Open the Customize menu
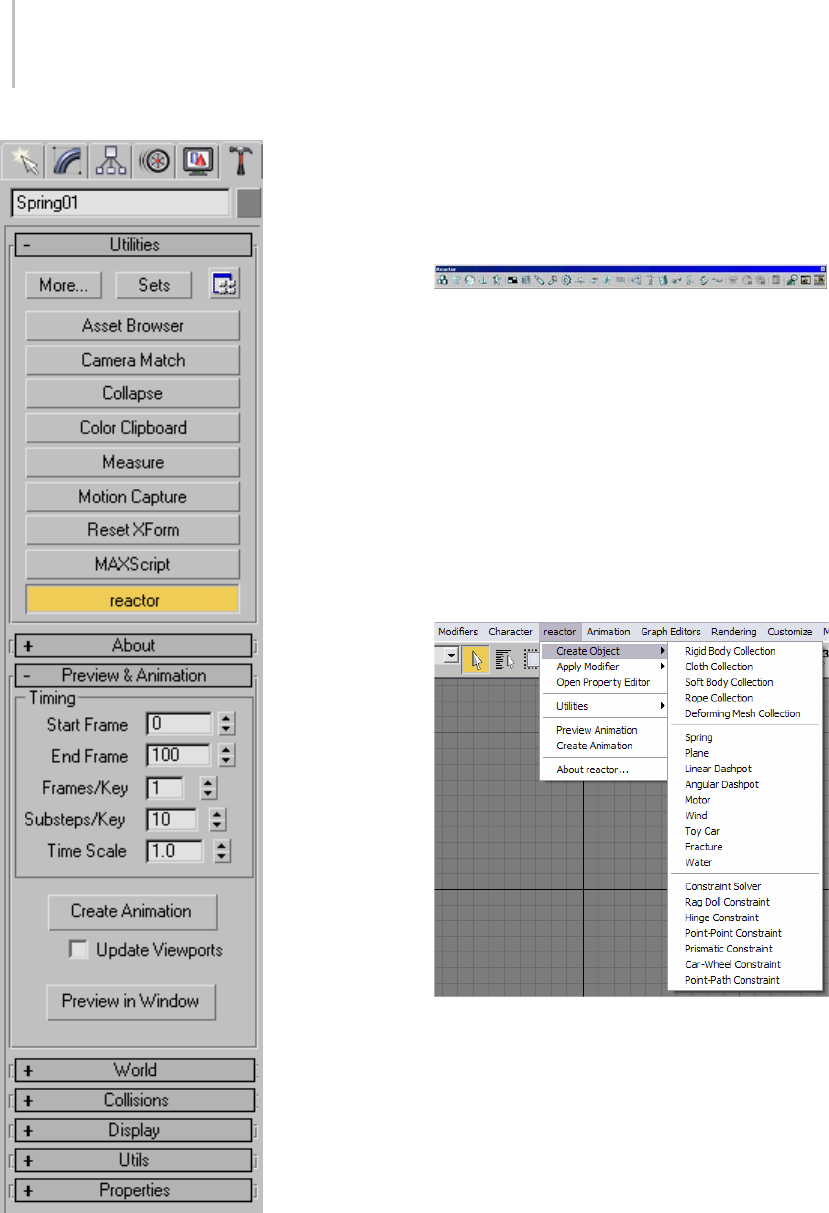Screen dimensions: 829x1213 tap(789, 632)
